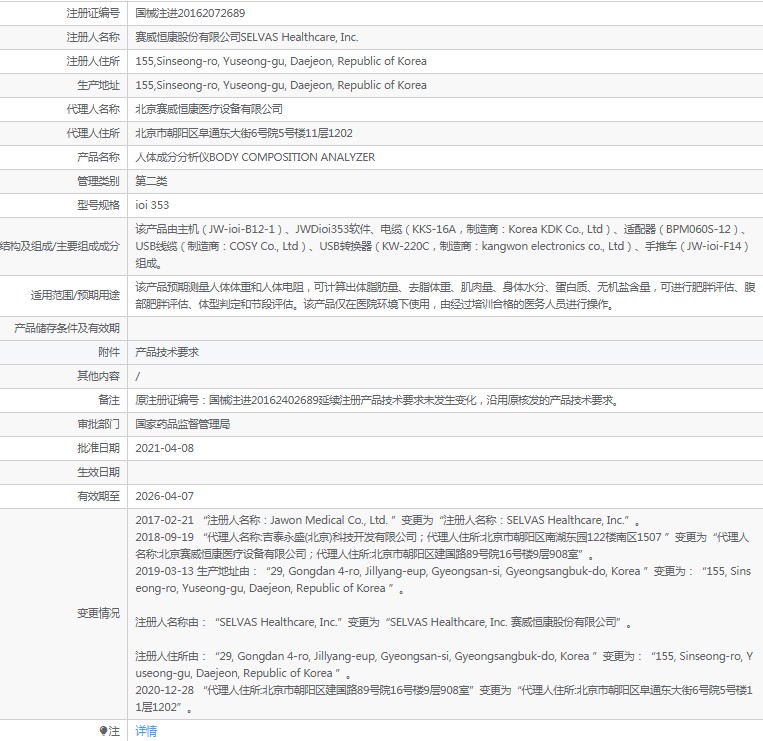This screenshot has height=741, width=763.
Task: Select the 注册人名称由 change line
Action: [x=383, y=622]
